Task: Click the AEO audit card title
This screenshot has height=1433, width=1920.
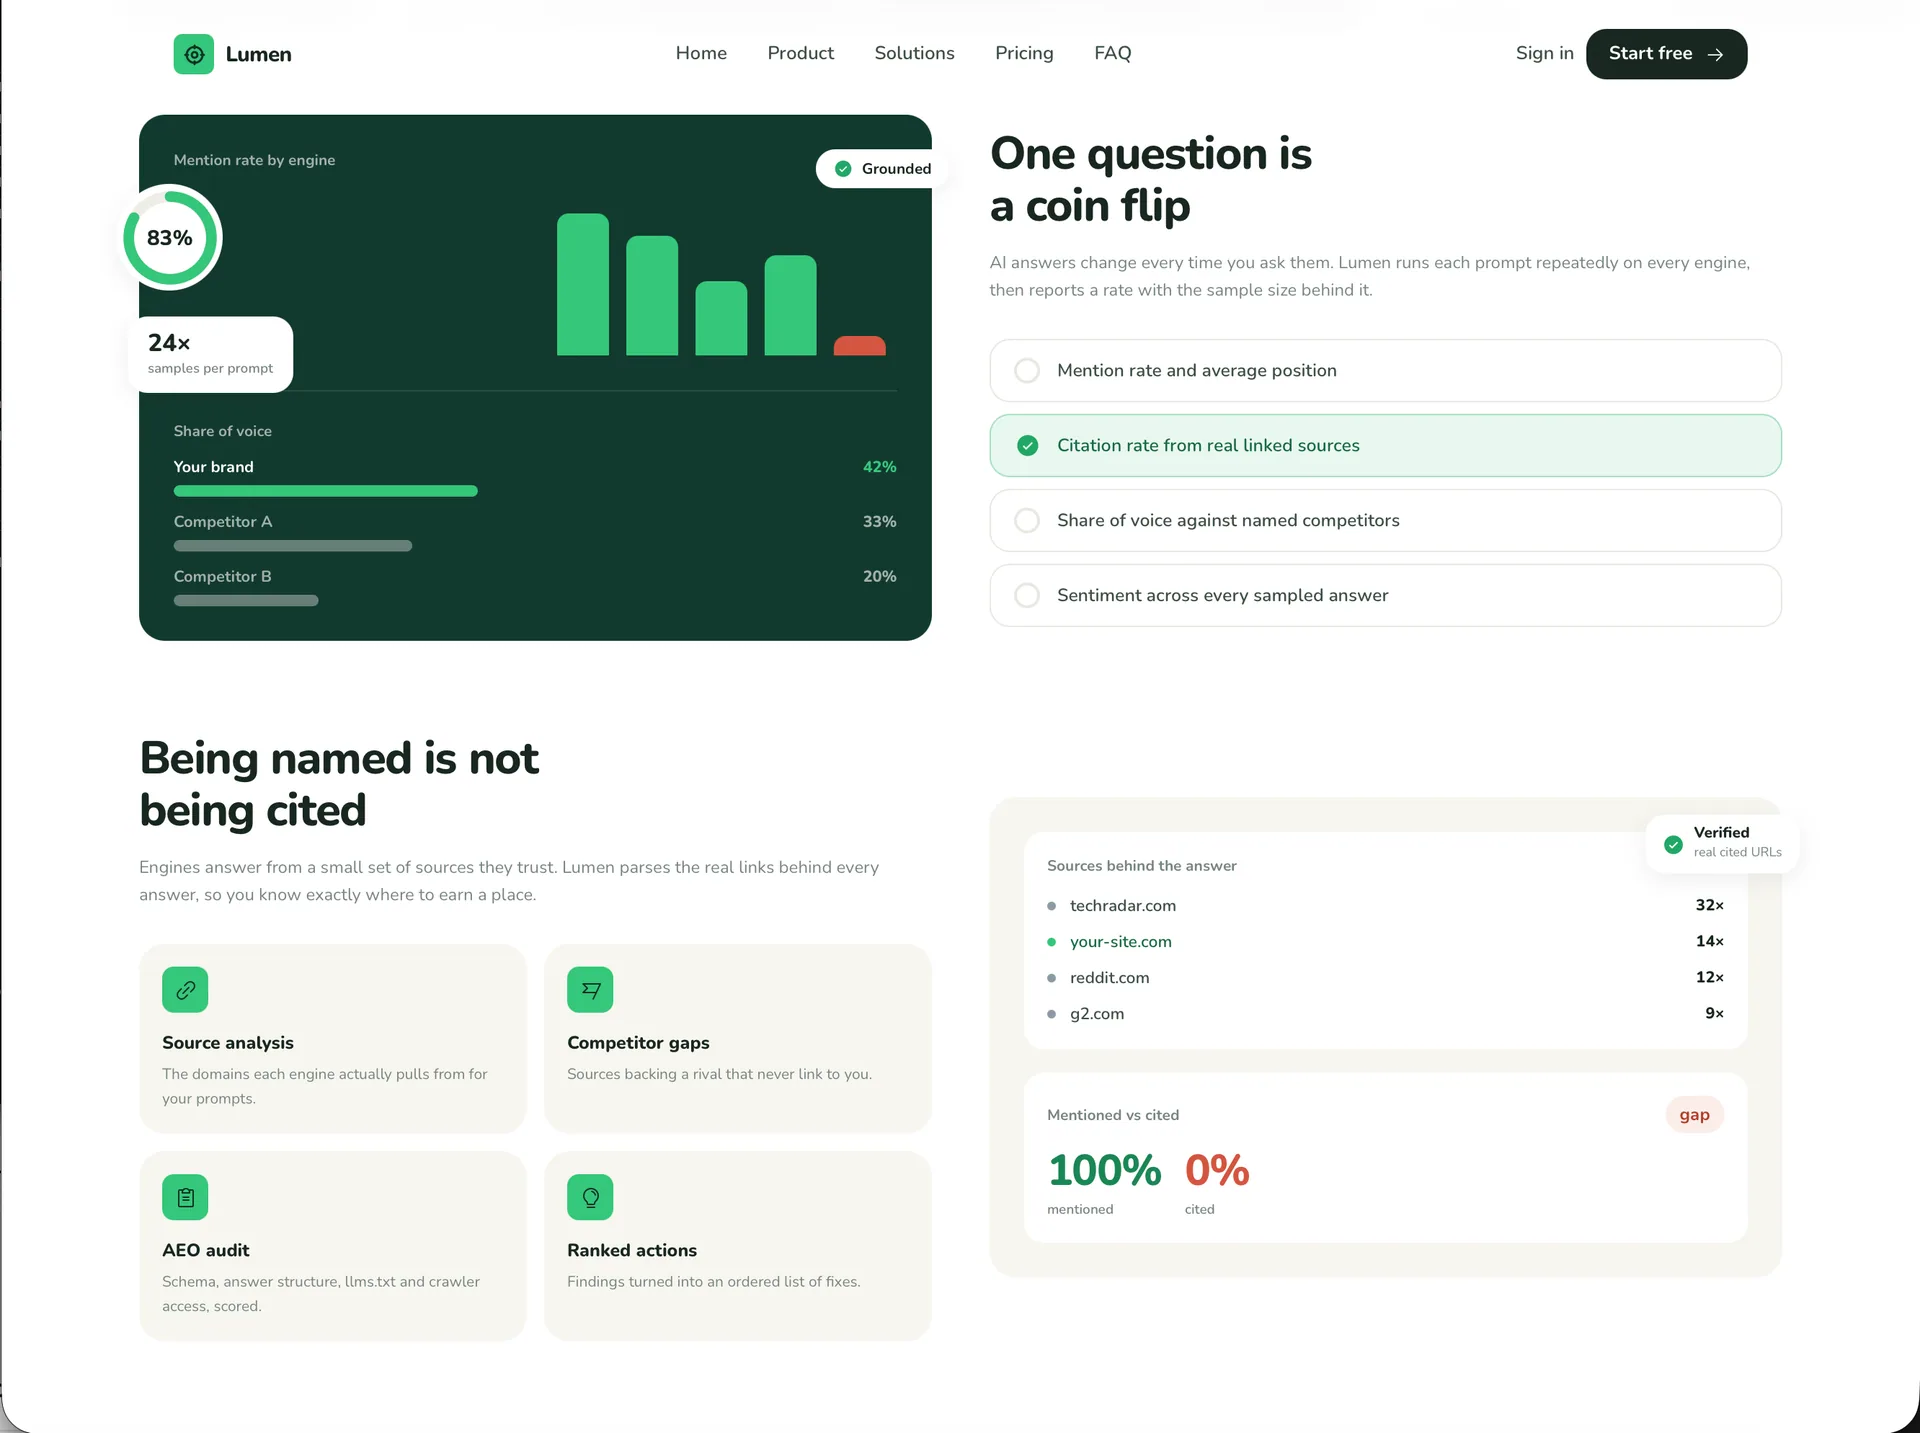Action: (x=206, y=1251)
